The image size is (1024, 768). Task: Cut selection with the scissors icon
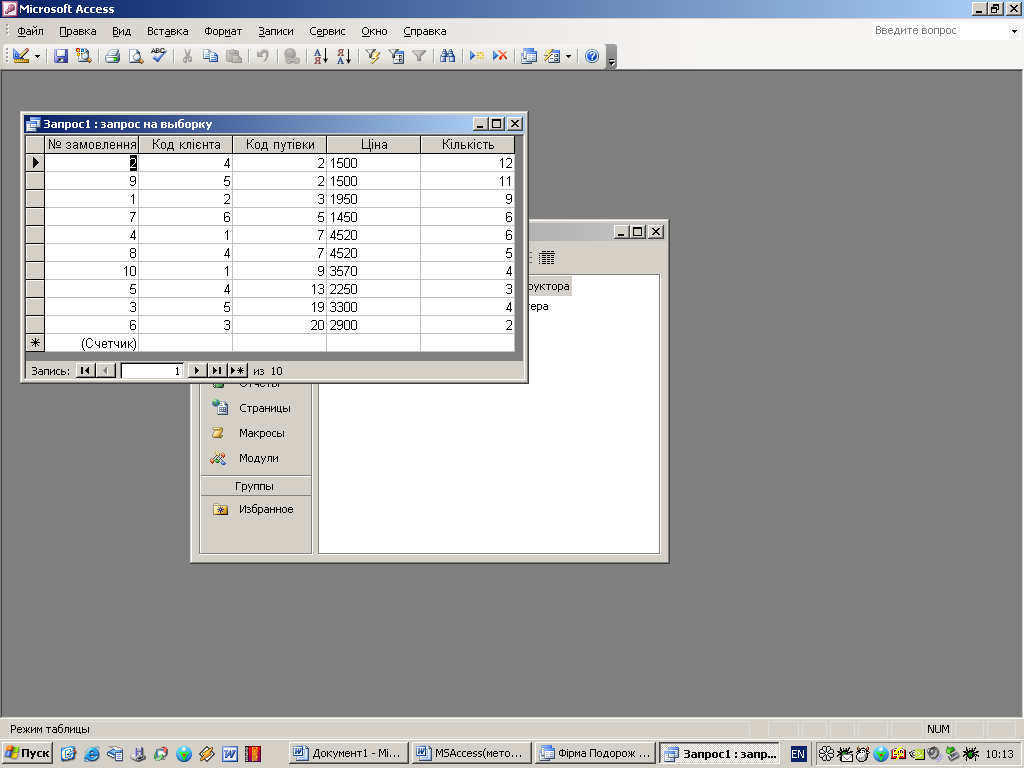tap(187, 56)
